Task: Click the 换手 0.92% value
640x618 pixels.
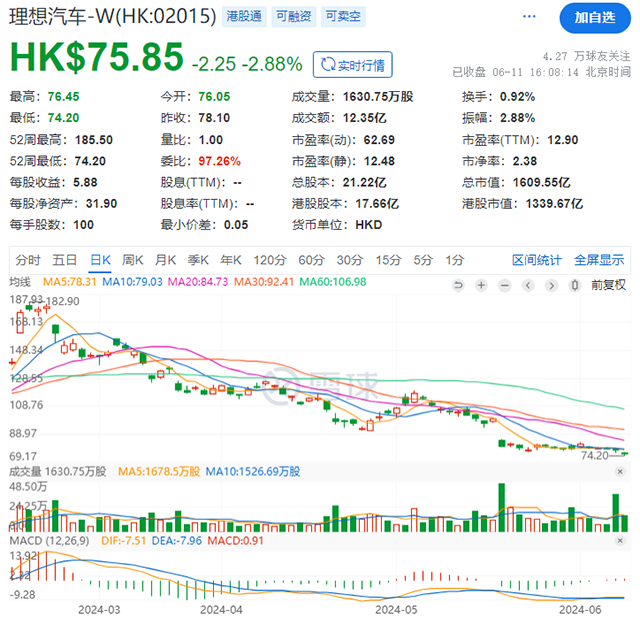Action: pos(517,97)
